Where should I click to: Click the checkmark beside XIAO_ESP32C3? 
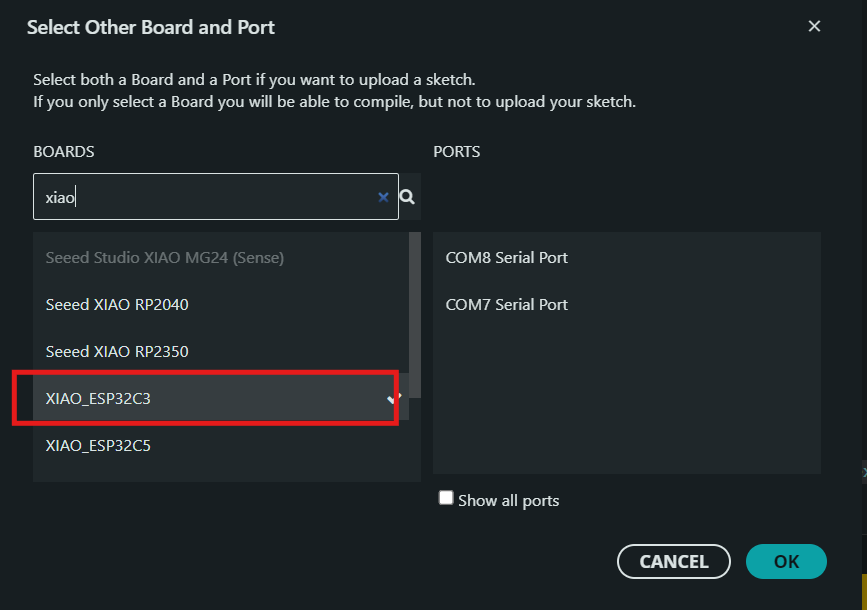point(393,398)
